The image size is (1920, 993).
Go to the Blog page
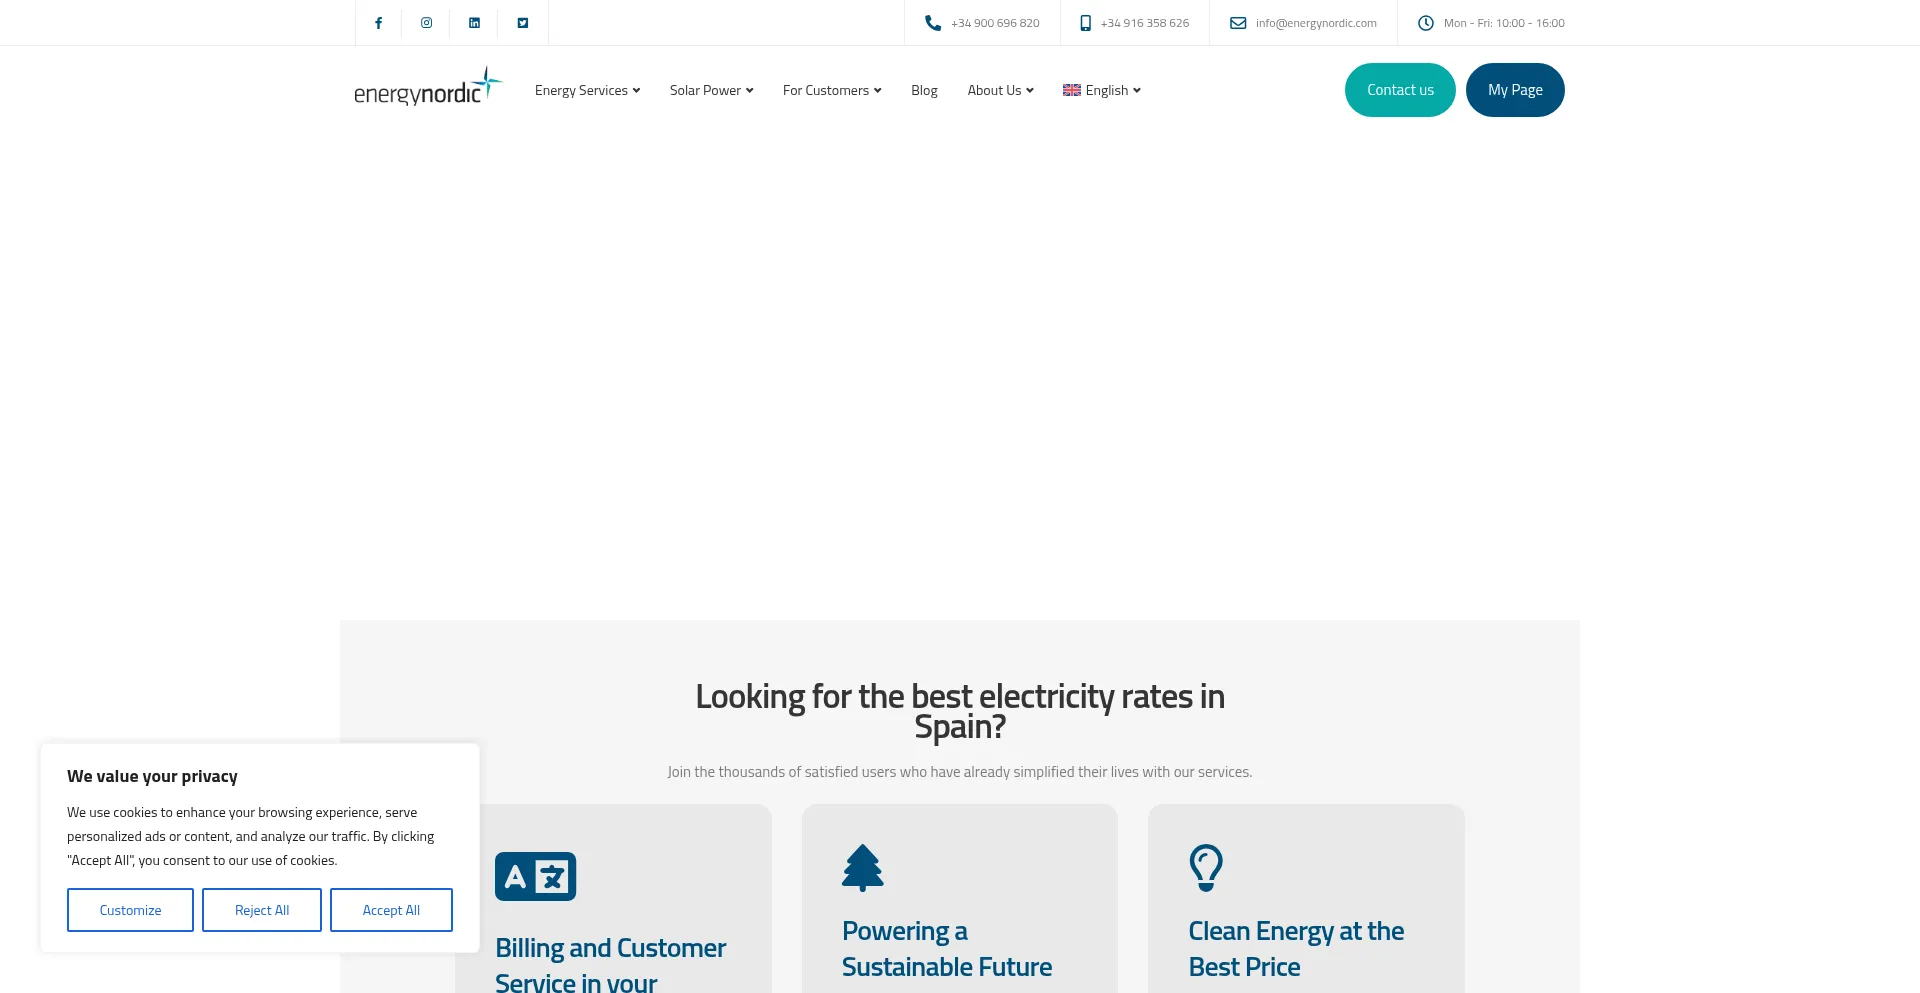click(924, 90)
